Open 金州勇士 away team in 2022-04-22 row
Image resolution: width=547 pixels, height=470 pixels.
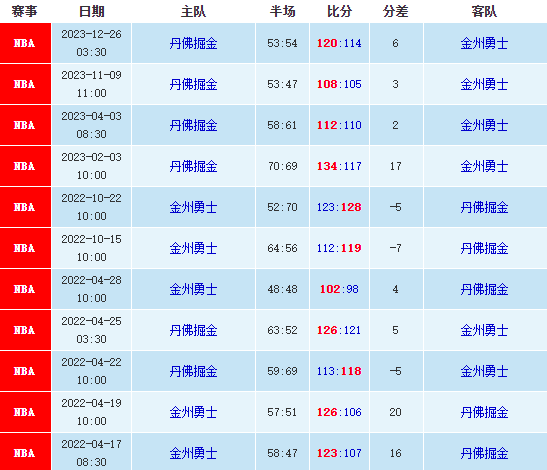point(484,371)
